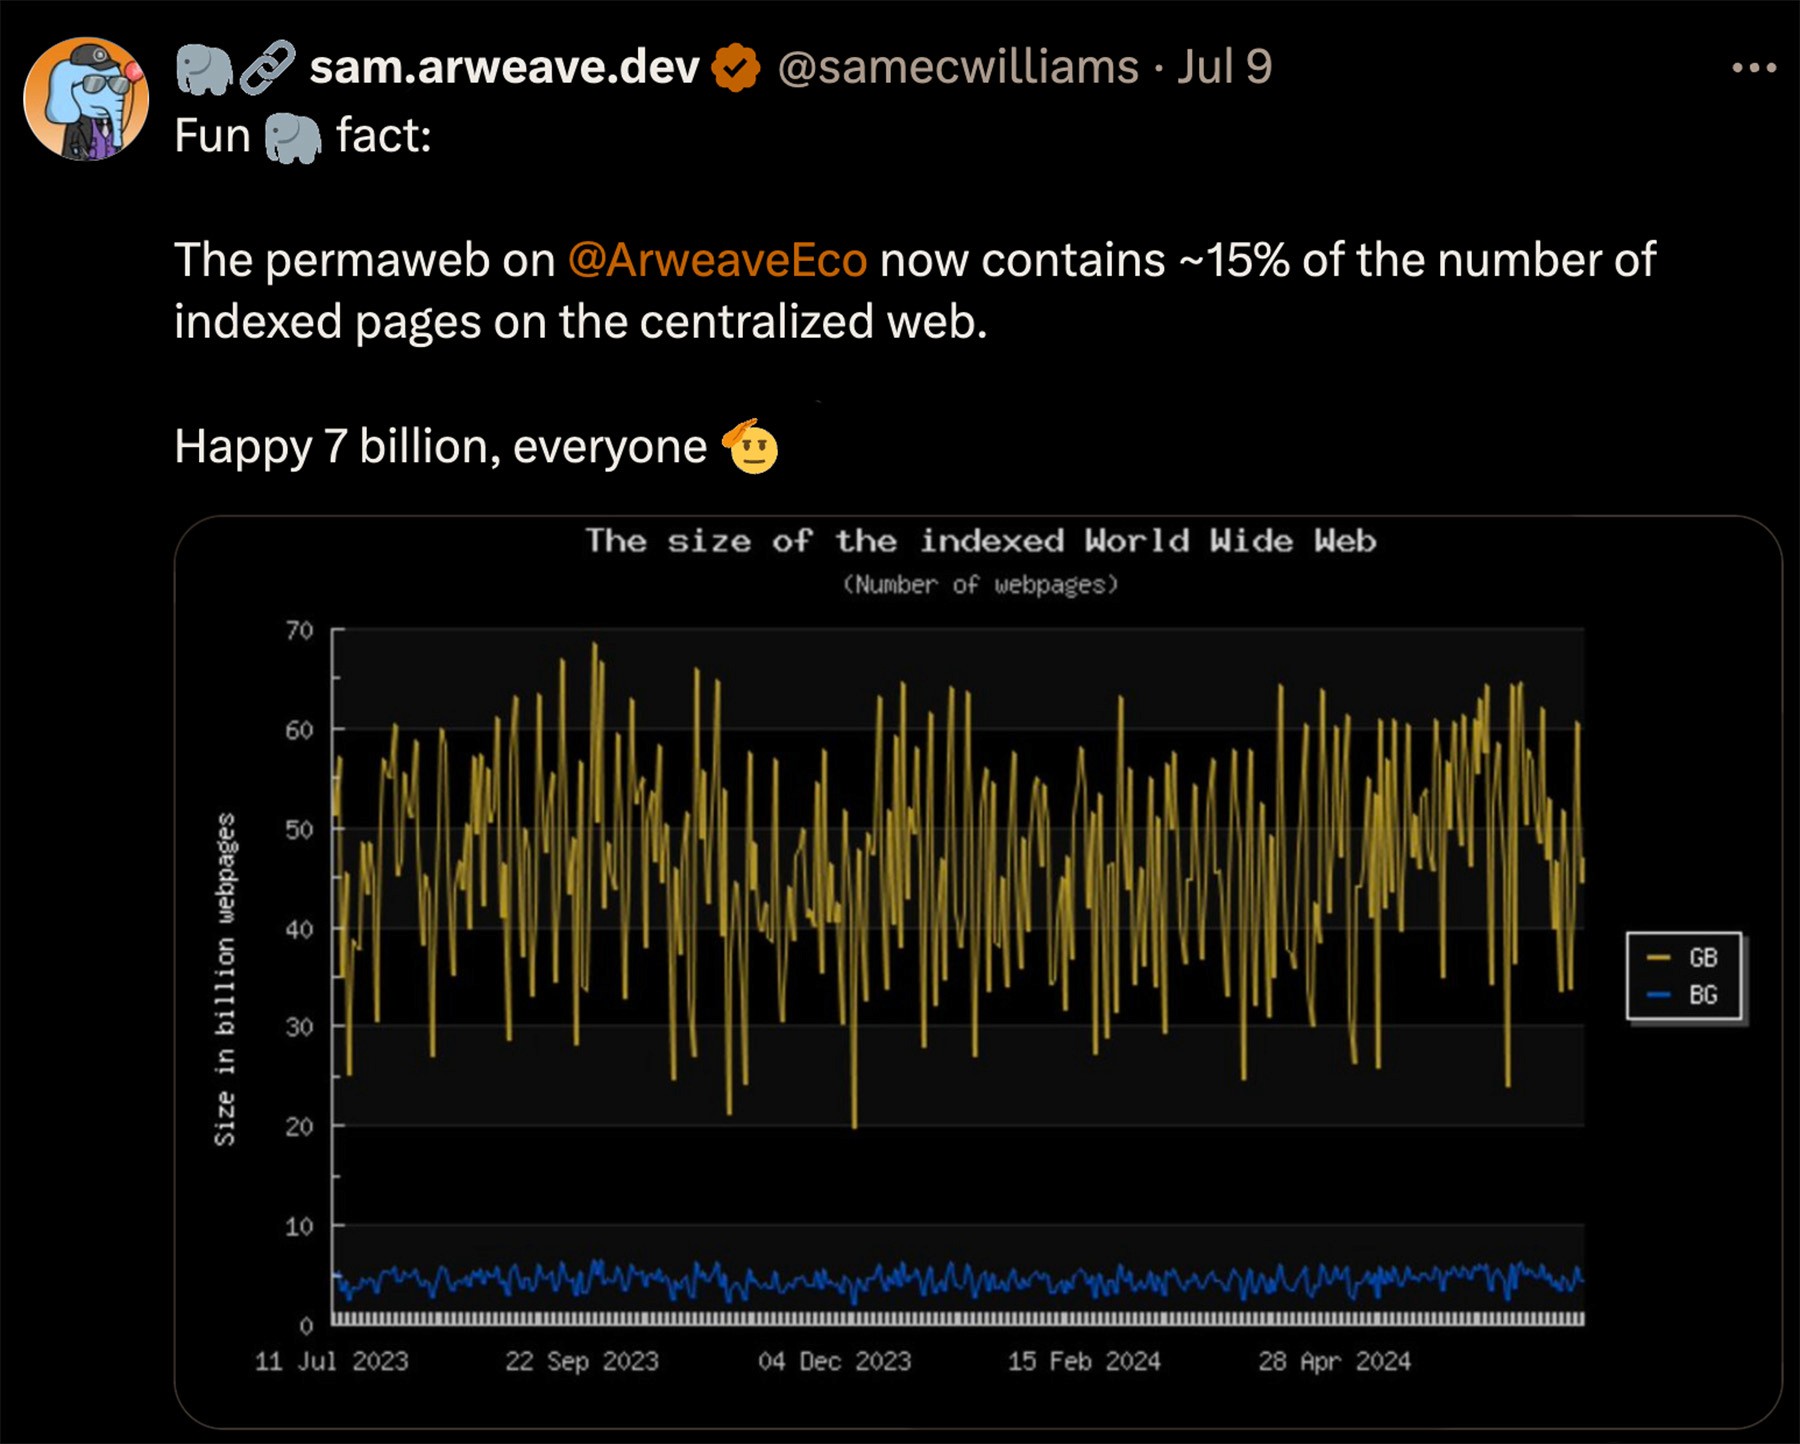This screenshot has height=1444, width=1800.
Task: Click the orange verified badge
Action: 736,68
